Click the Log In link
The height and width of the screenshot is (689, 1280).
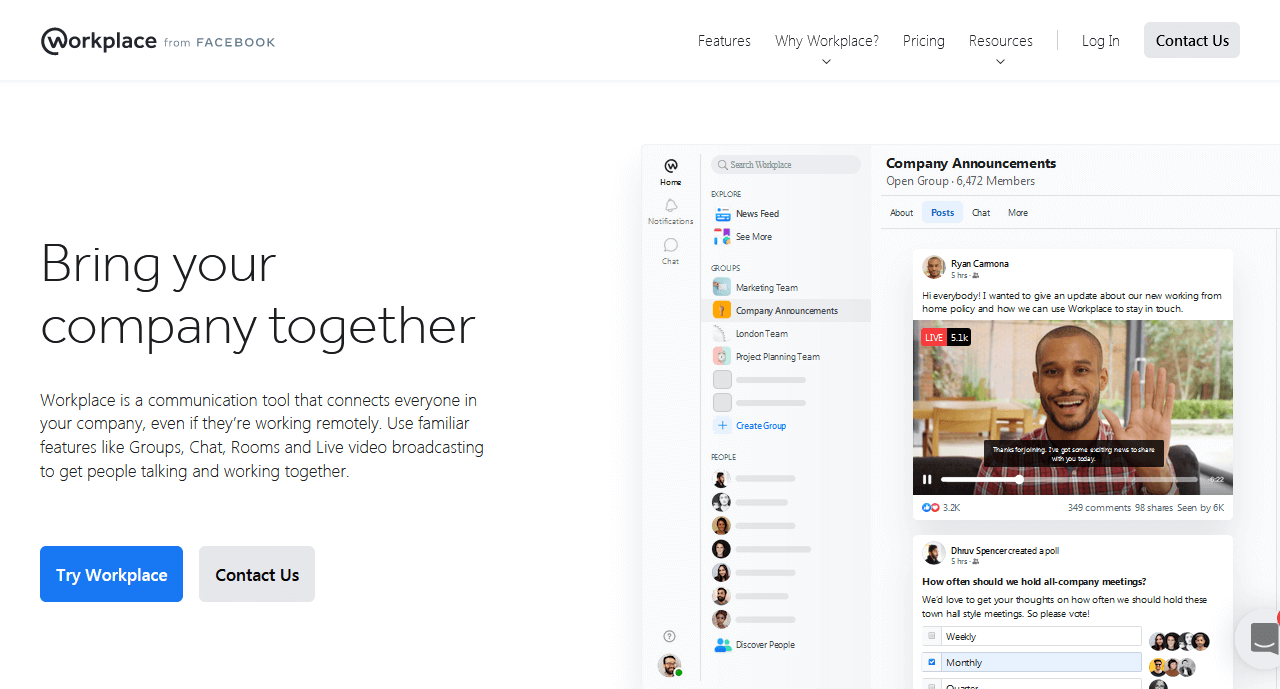coord(1101,41)
